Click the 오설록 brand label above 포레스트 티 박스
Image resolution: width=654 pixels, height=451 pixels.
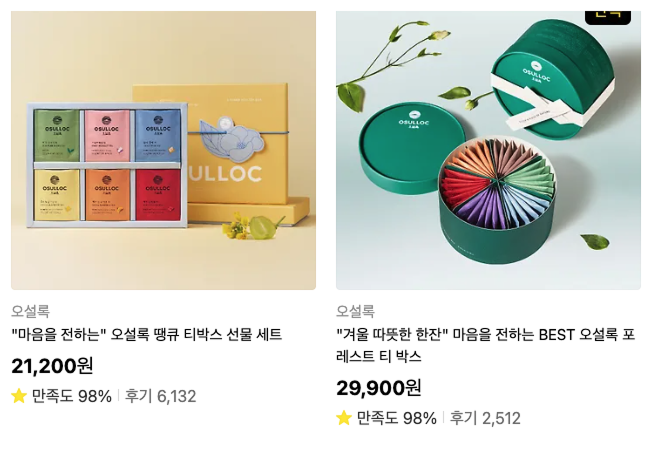point(355,311)
